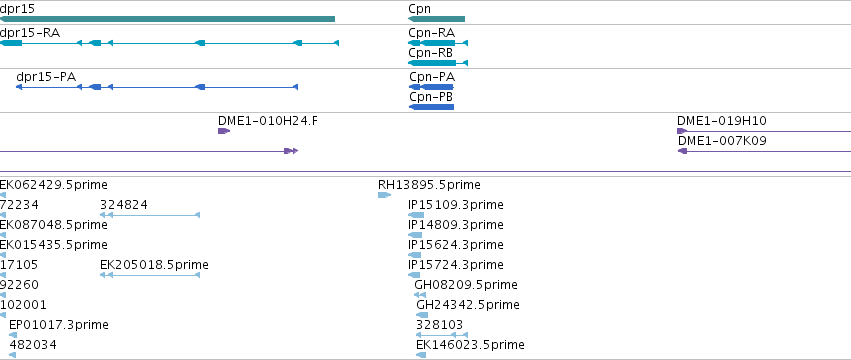Click the RH13895.5prime EST arrow
The width and height of the screenshot is (851, 360).
(384, 195)
